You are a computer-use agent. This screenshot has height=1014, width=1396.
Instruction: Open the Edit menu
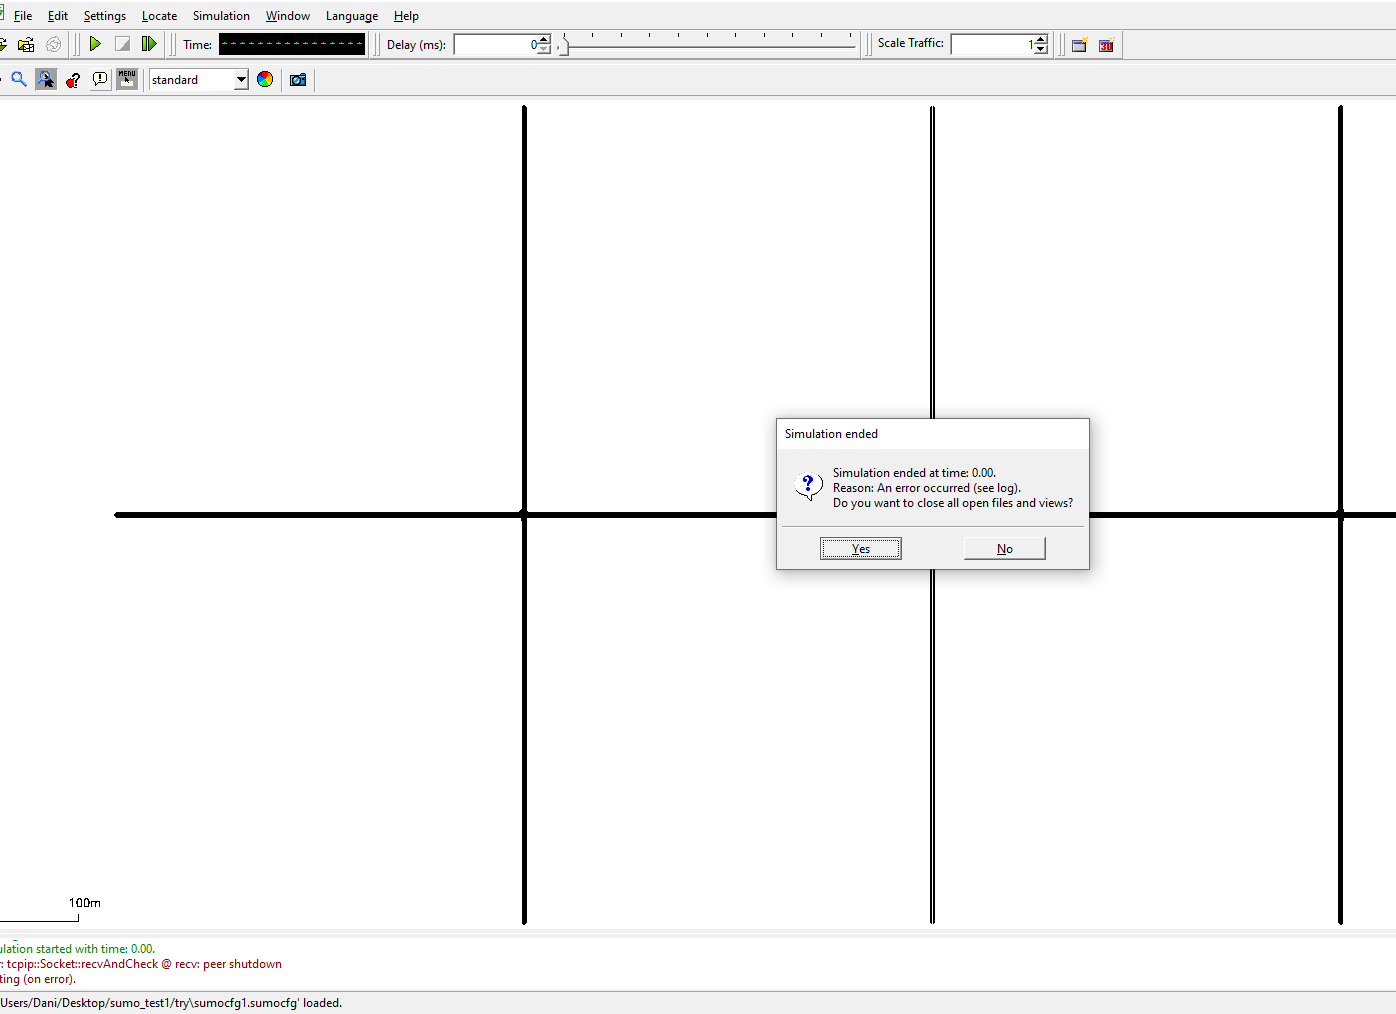[58, 16]
